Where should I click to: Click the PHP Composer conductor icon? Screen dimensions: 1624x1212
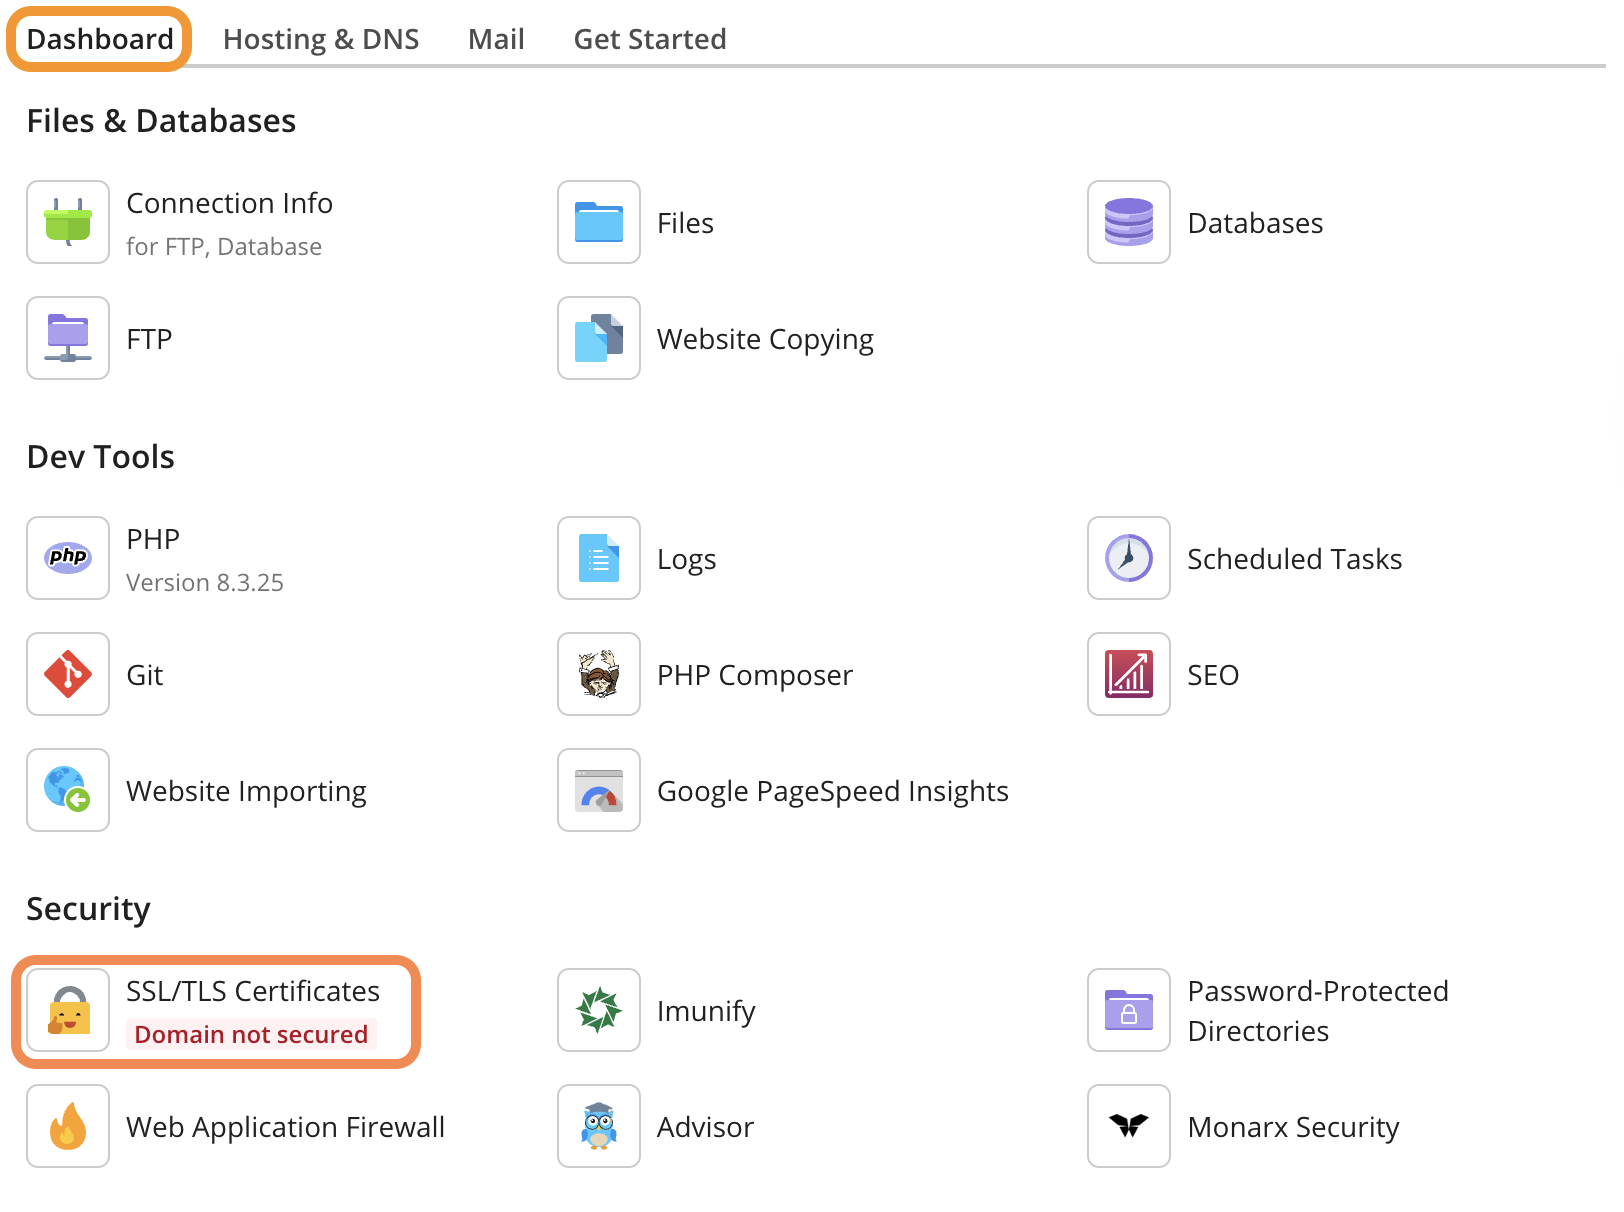pyautogui.click(x=598, y=674)
